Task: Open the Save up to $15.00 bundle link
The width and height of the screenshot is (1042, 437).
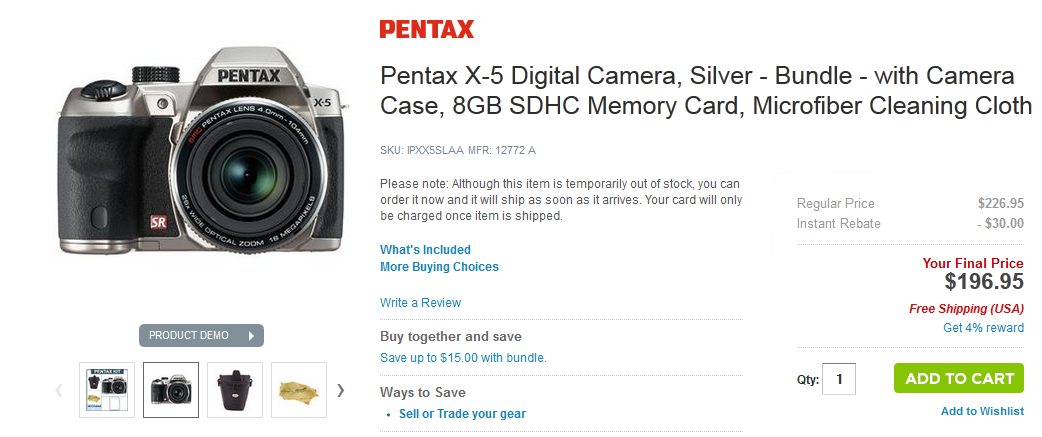Action: click(463, 357)
